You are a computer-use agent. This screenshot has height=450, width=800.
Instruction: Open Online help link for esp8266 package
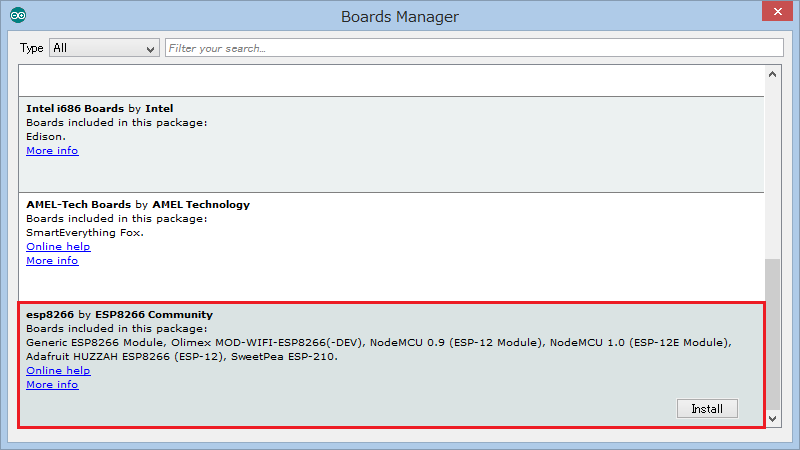(x=58, y=370)
